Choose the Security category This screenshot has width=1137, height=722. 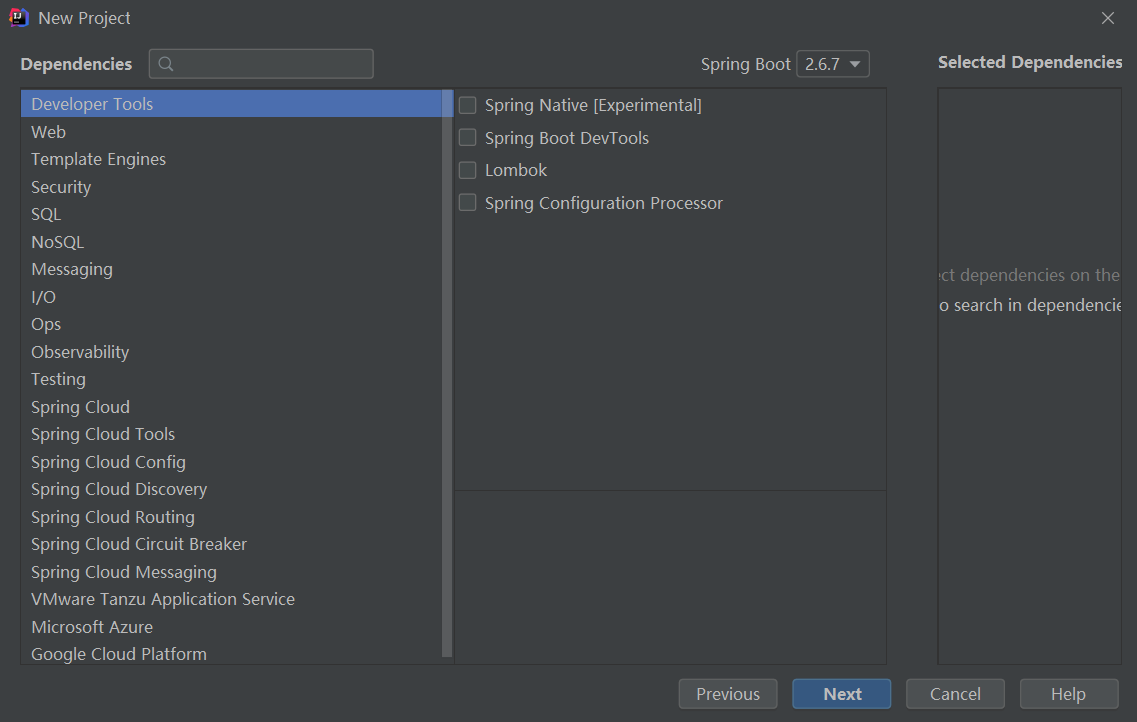point(61,187)
